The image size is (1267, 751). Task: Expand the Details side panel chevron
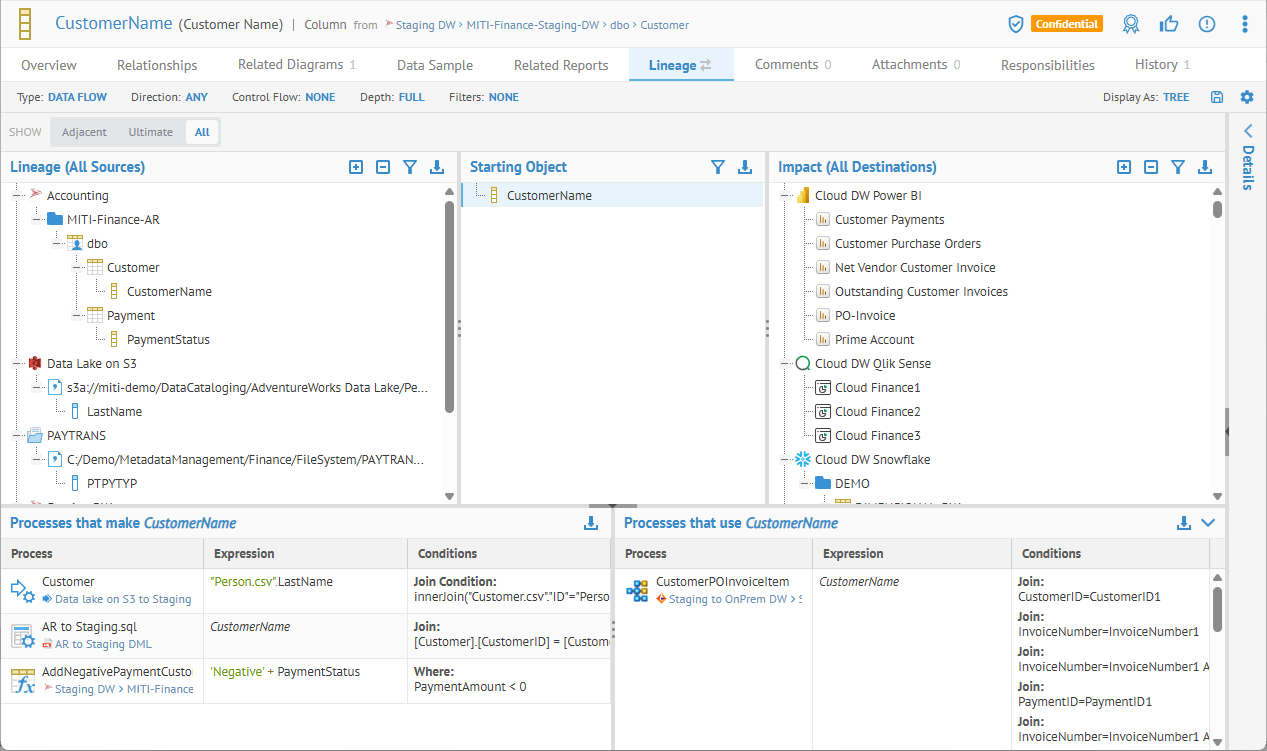point(1247,131)
